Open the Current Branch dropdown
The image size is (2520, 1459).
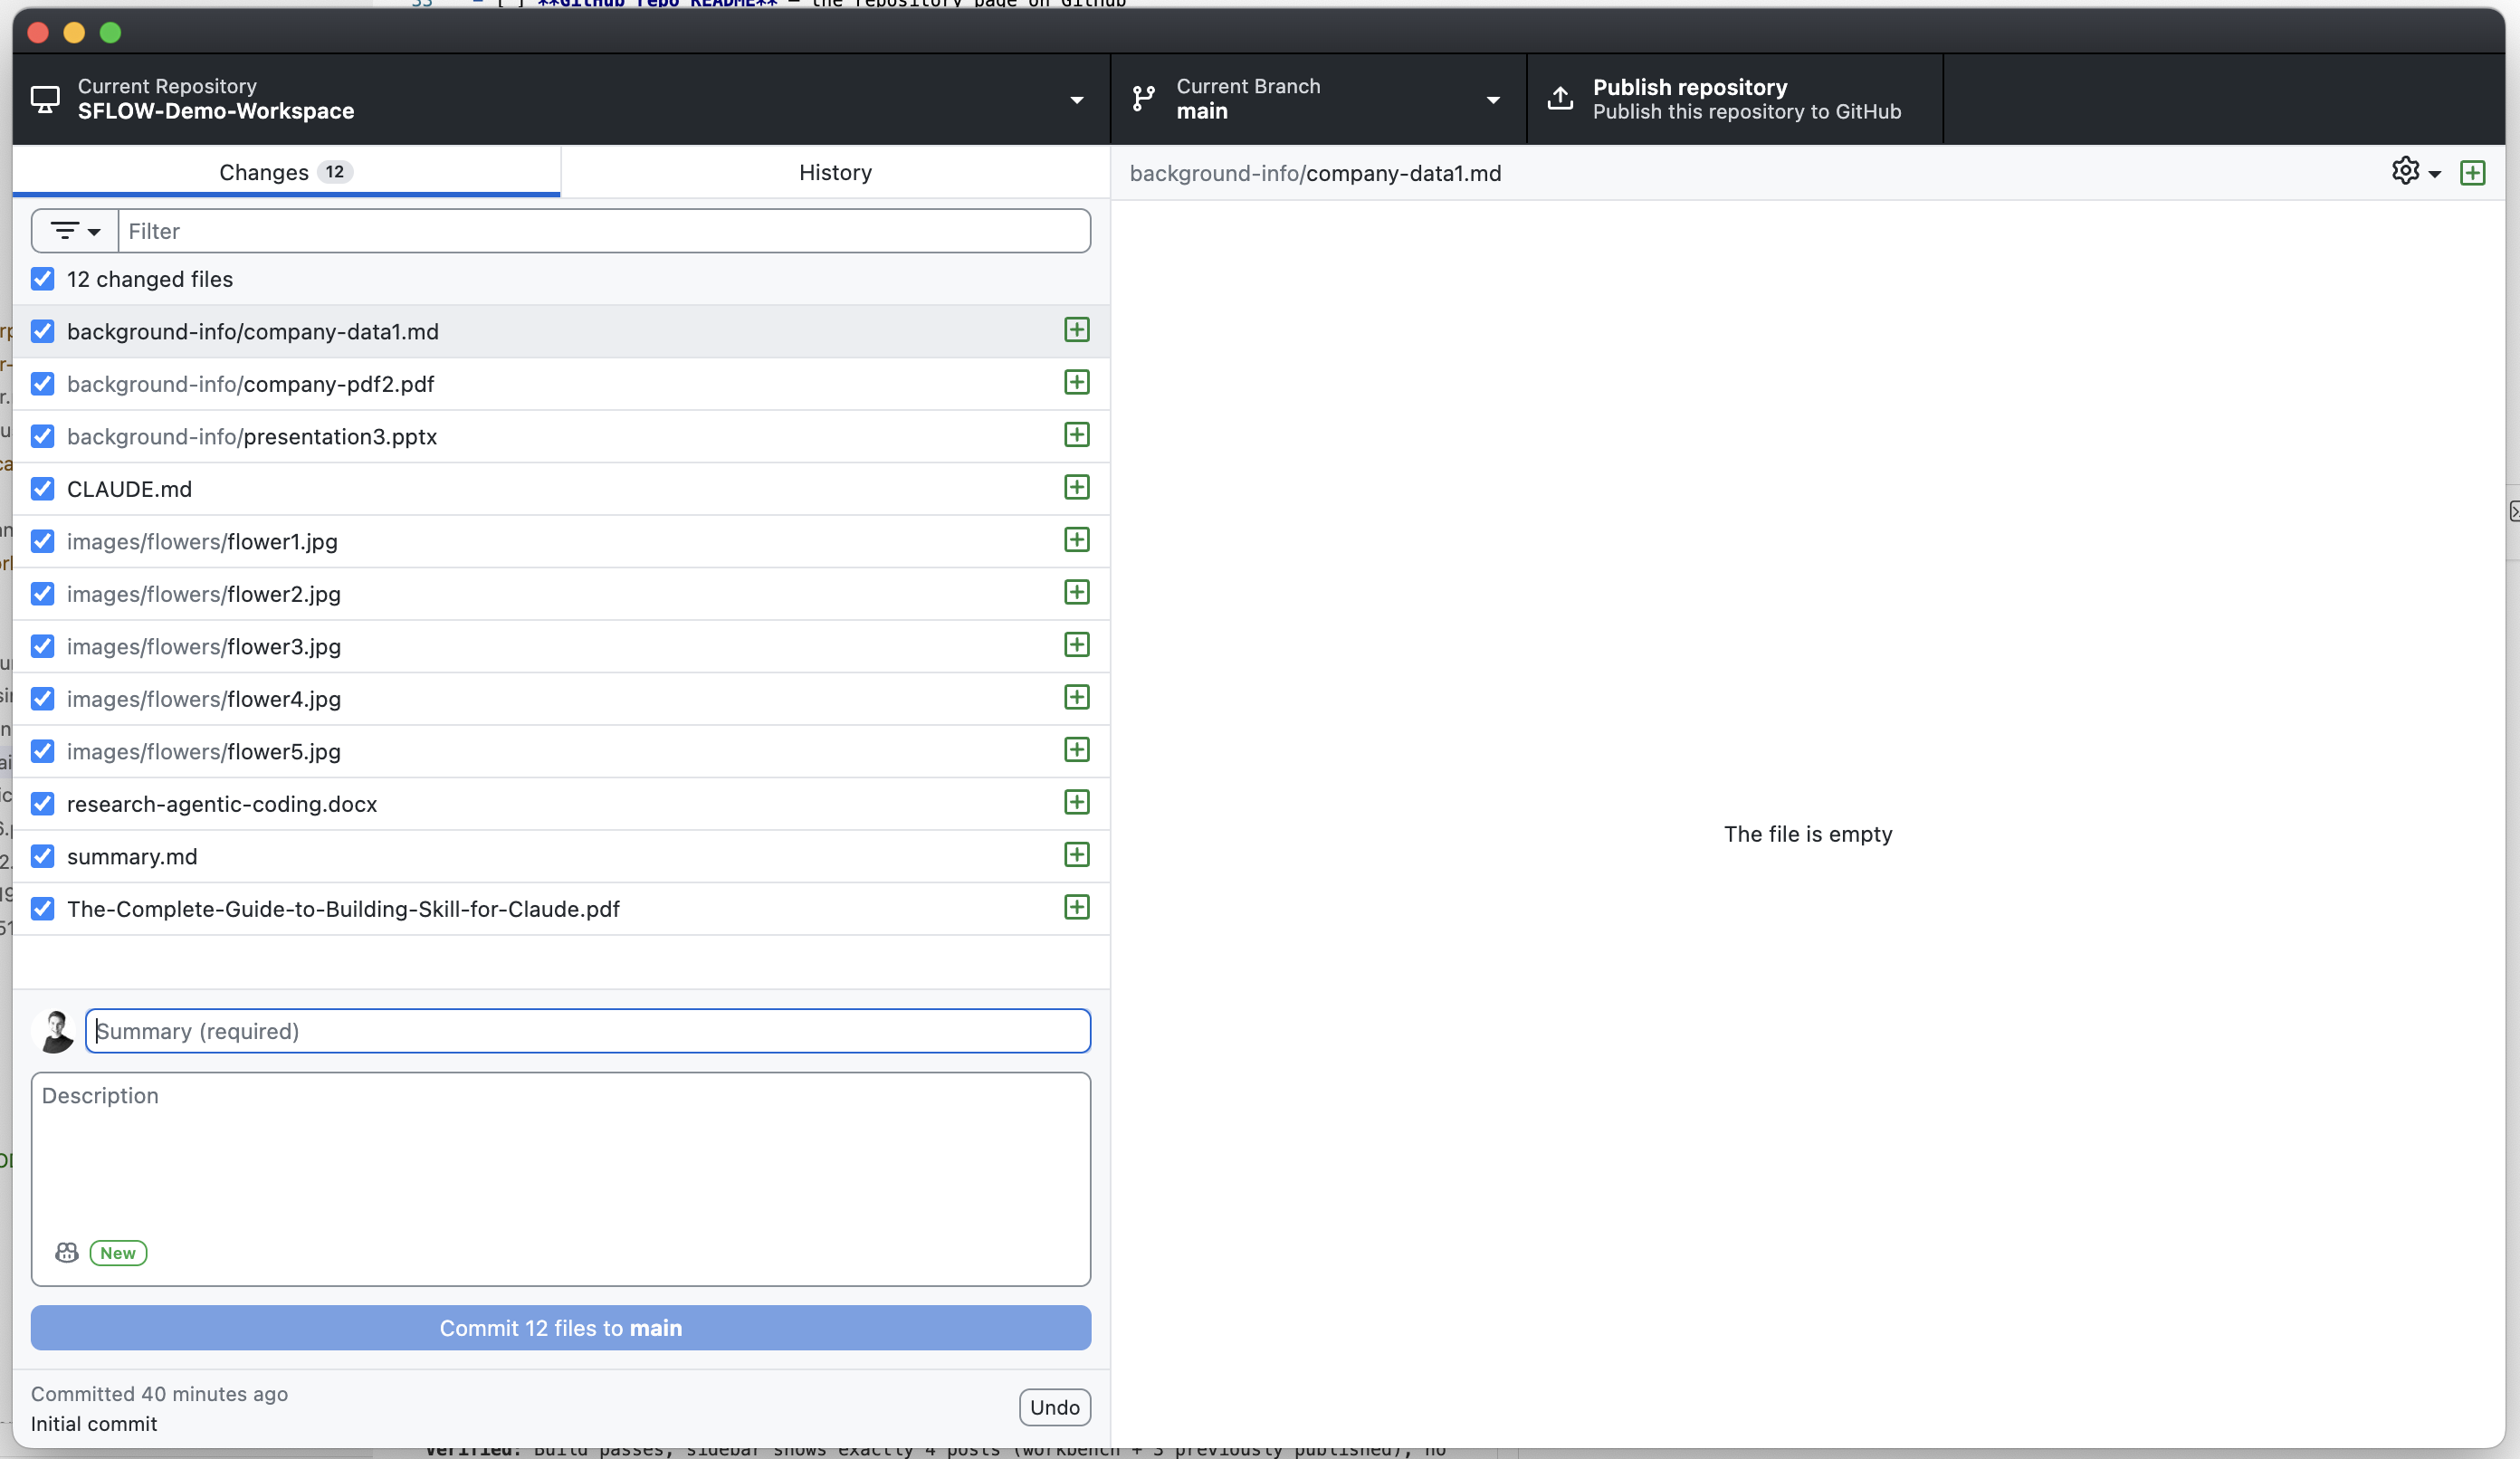tap(1492, 98)
